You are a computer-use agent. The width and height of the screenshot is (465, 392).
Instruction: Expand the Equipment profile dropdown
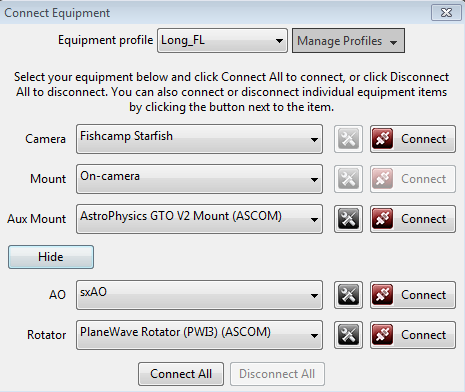[x=222, y=41]
